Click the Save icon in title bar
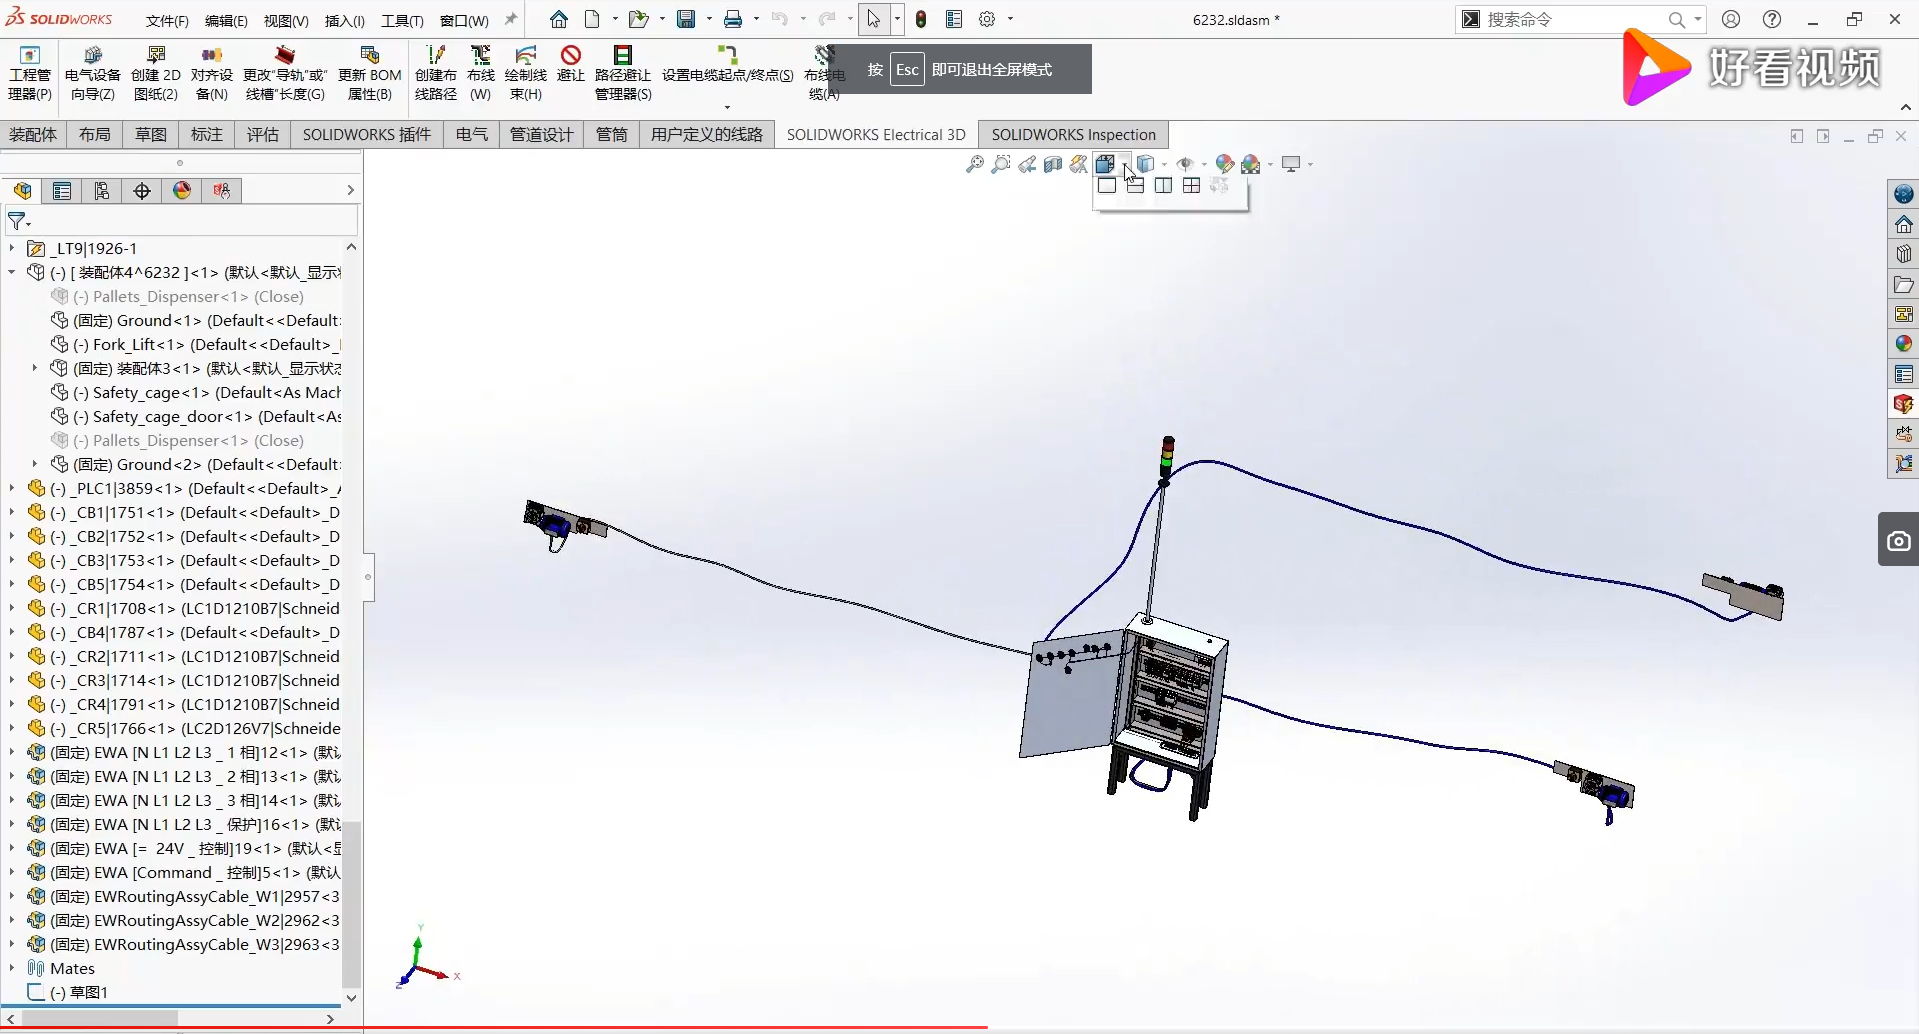Viewport: 1919px width, 1034px height. 686,19
